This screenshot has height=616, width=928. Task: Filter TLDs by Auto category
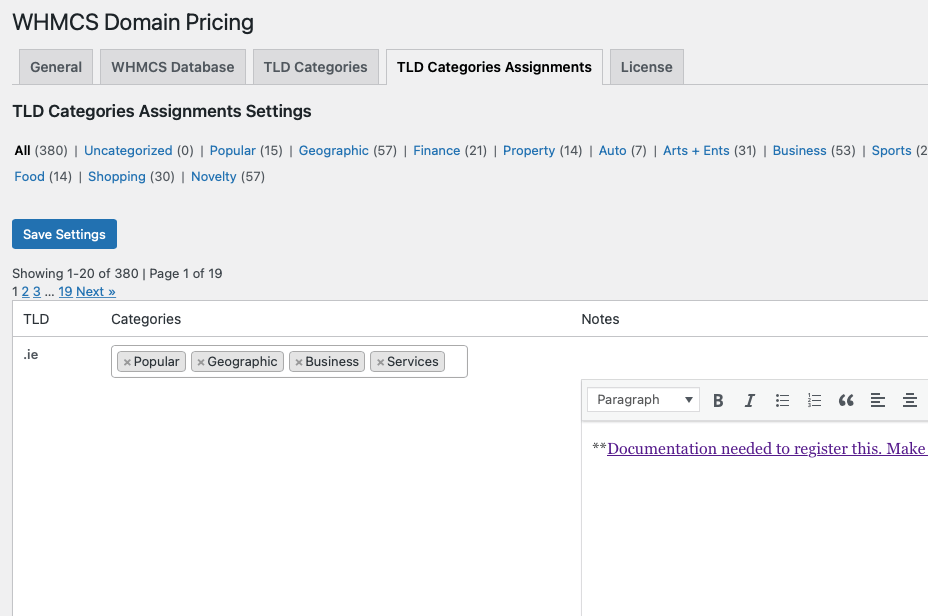click(x=613, y=151)
